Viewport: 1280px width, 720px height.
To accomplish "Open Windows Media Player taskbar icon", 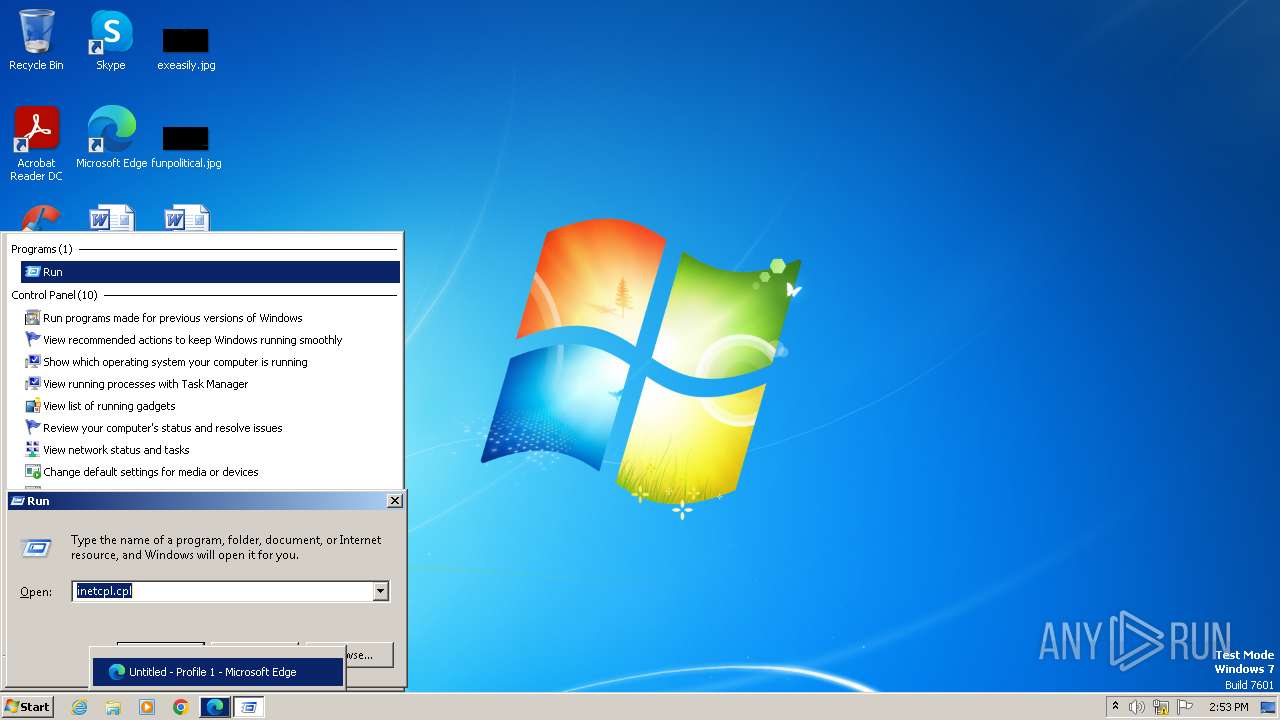I will click(147, 707).
